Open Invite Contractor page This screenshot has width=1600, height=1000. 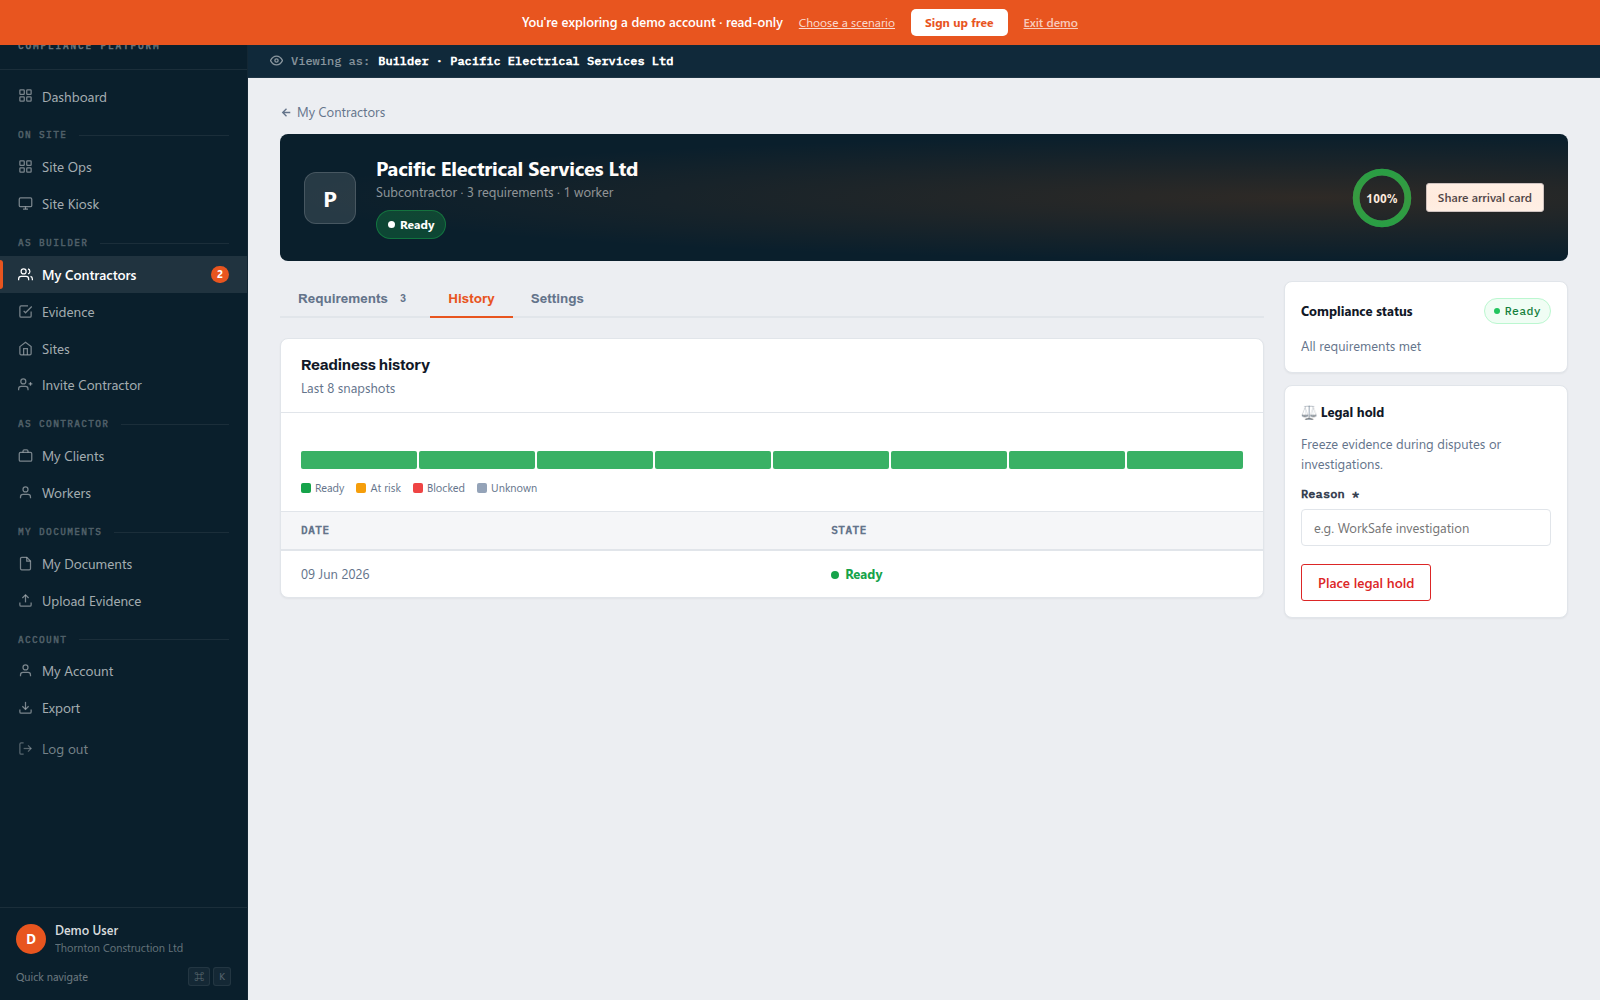(123, 385)
